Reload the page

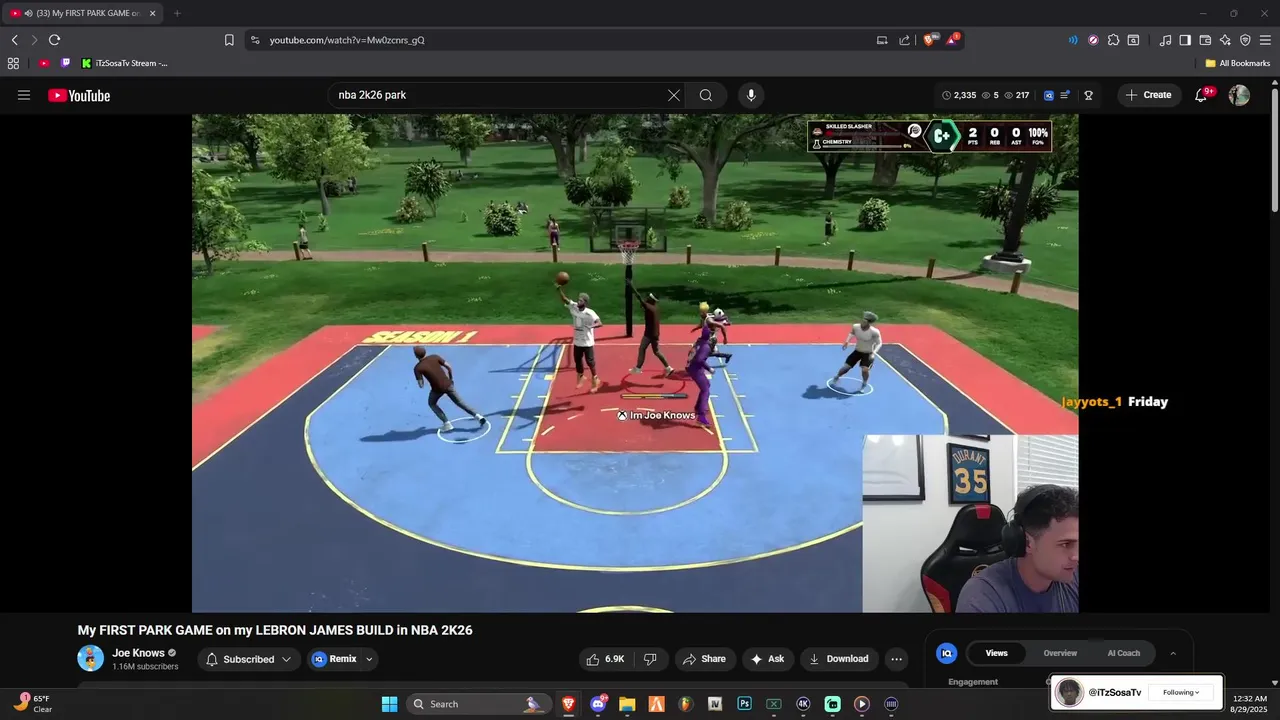(x=54, y=40)
